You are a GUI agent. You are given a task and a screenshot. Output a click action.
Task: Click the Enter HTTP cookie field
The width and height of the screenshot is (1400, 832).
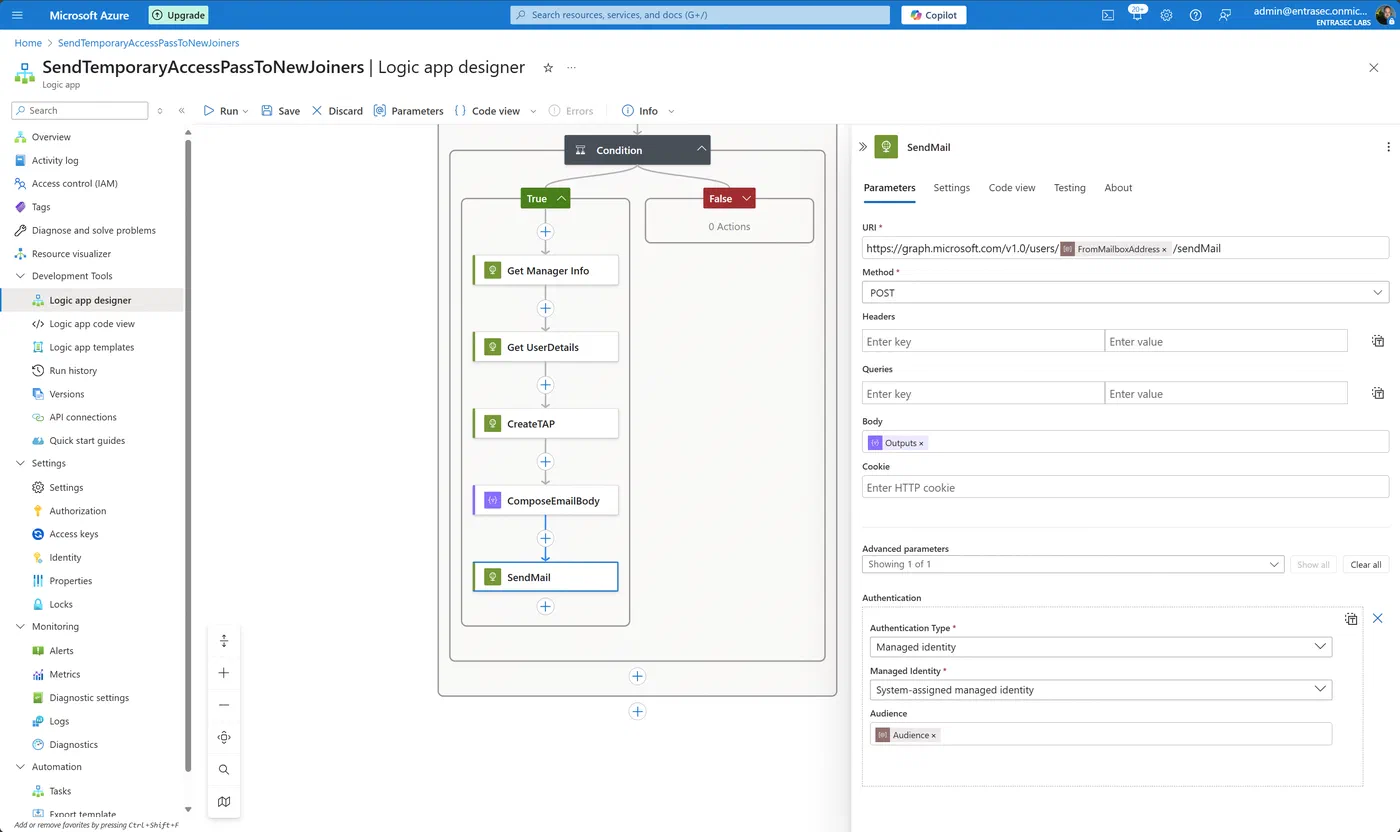[1125, 487]
